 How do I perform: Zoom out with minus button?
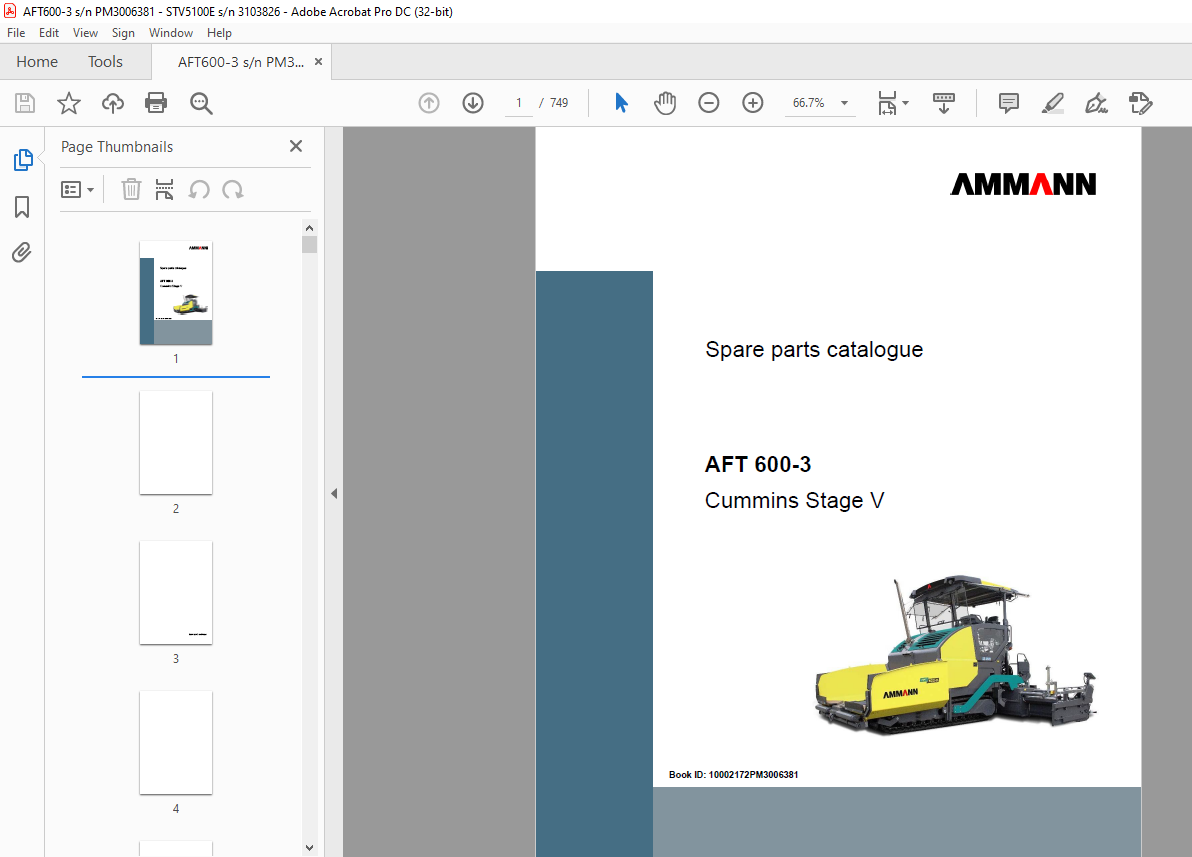(709, 103)
